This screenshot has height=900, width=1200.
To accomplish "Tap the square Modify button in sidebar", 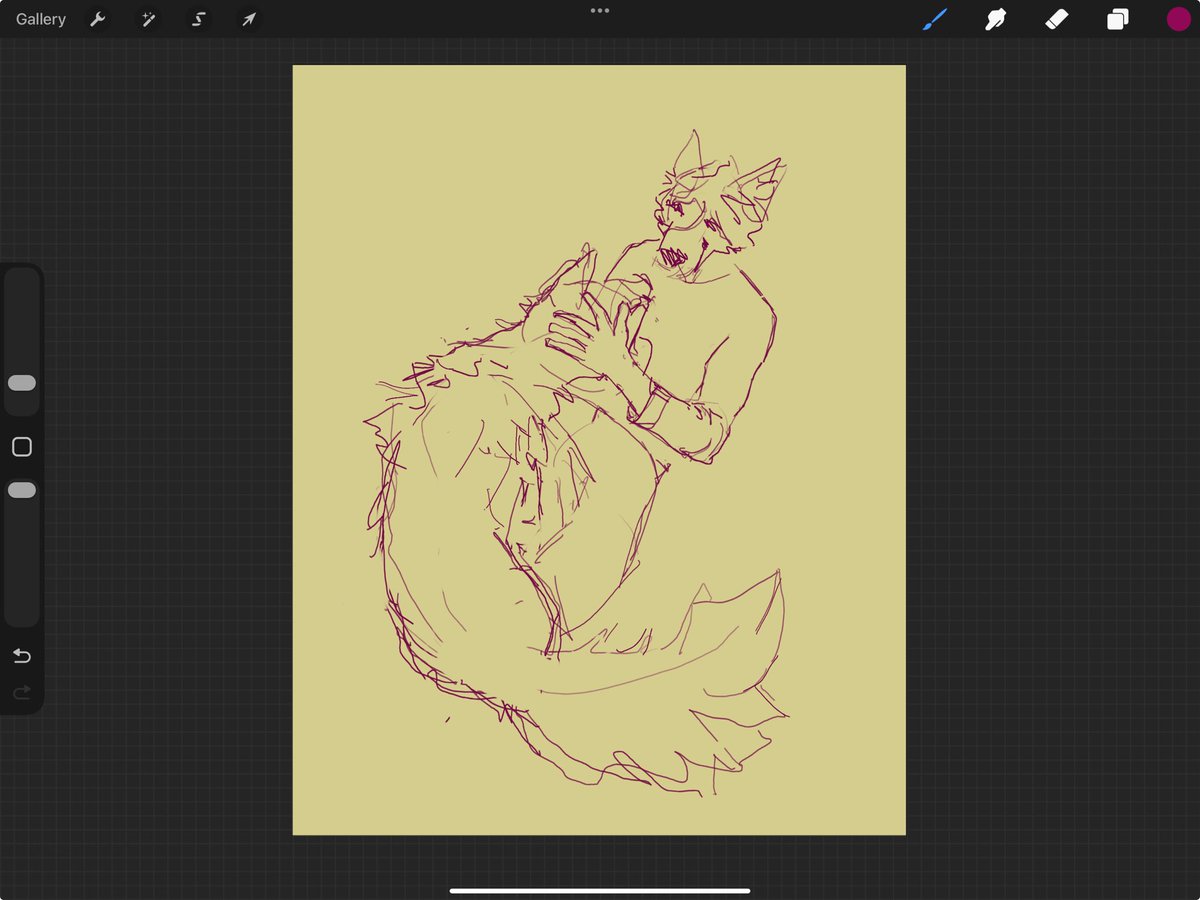I will click(x=22, y=447).
